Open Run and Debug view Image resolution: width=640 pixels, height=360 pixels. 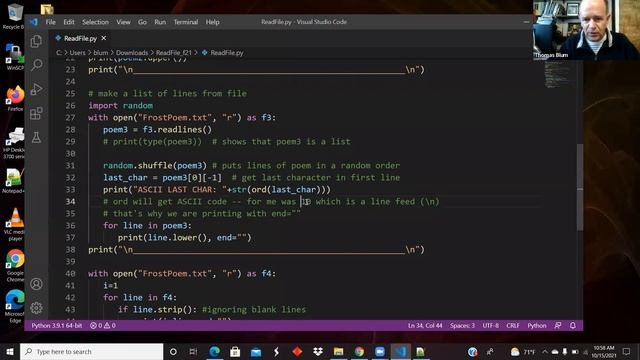coord(36,89)
